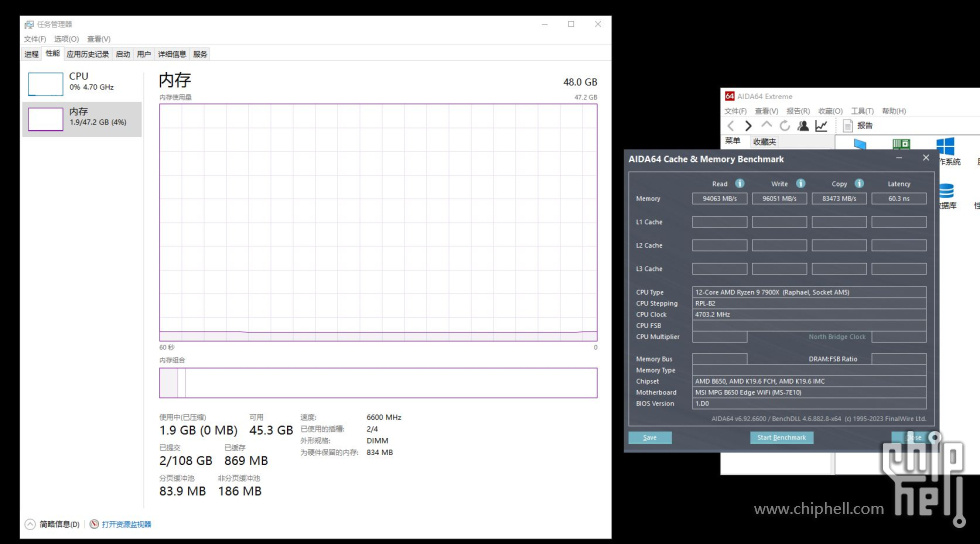Switch to the 服务 tab

tap(200, 54)
